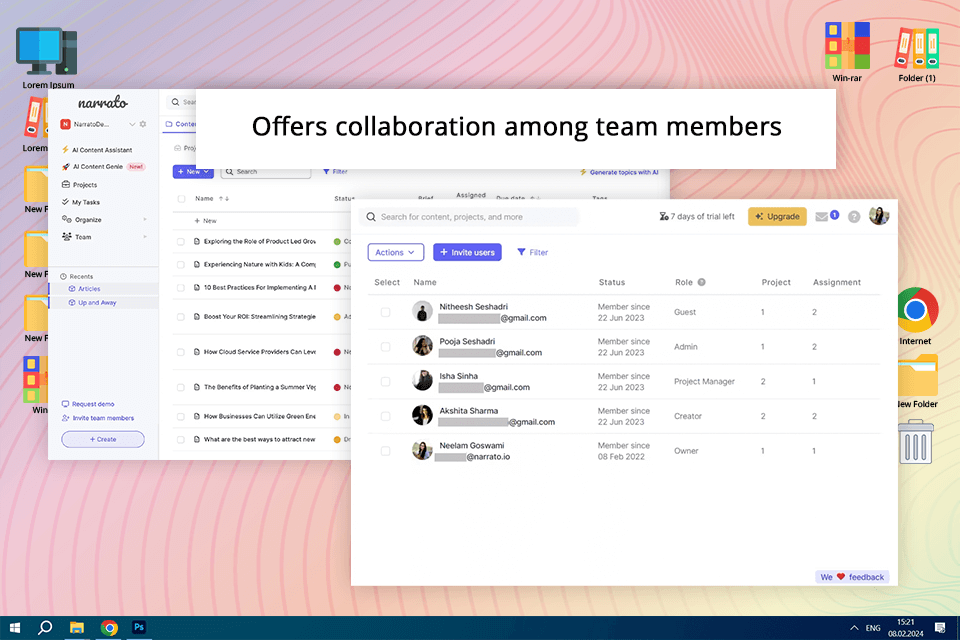Image resolution: width=960 pixels, height=640 pixels.
Task: Open Up and Away under Recents
Action: pyautogui.click(x=97, y=303)
